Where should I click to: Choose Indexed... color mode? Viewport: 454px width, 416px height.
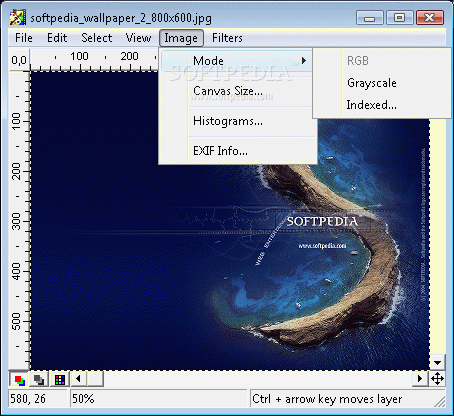(382, 105)
